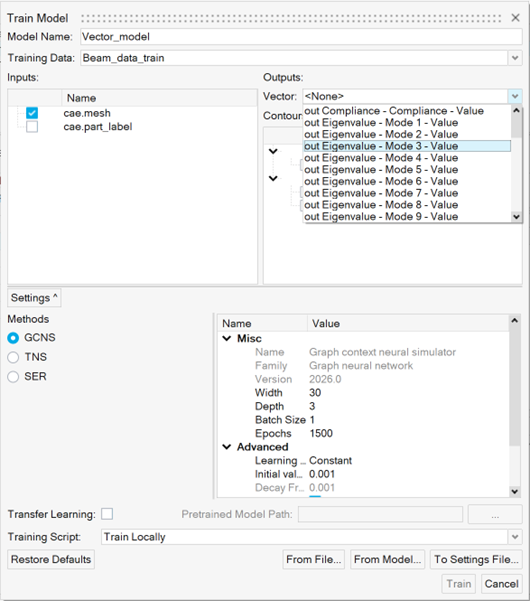
Task: Click the Restore Defaults button
Action: [x=51, y=560]
